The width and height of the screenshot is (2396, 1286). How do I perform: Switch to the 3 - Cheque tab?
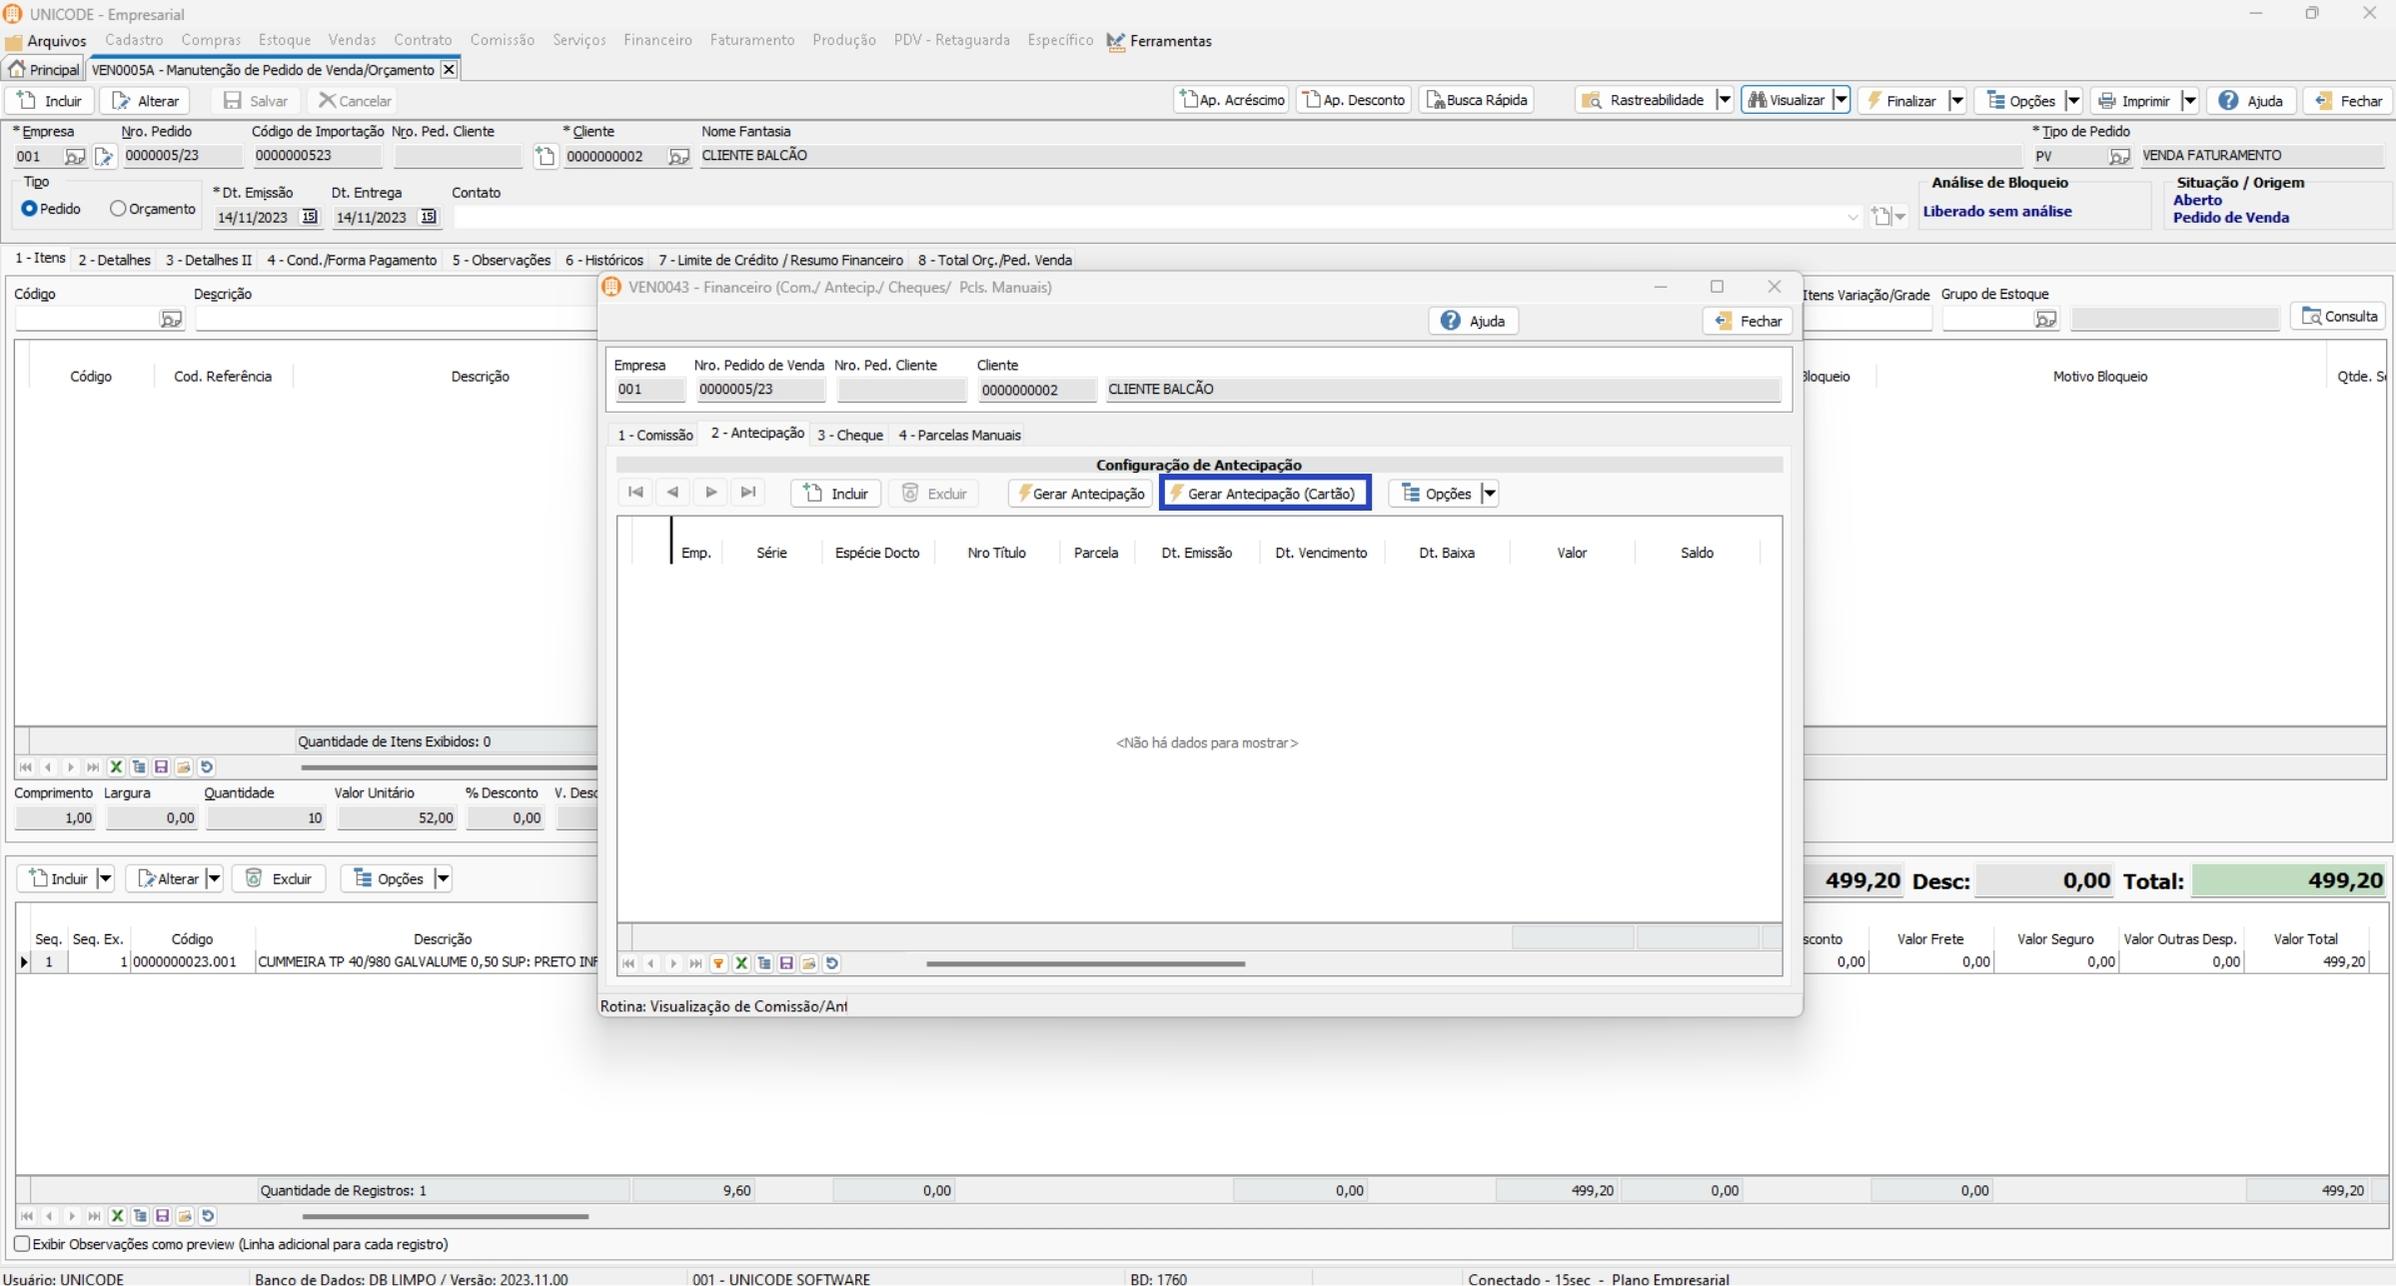coord(849,435)
